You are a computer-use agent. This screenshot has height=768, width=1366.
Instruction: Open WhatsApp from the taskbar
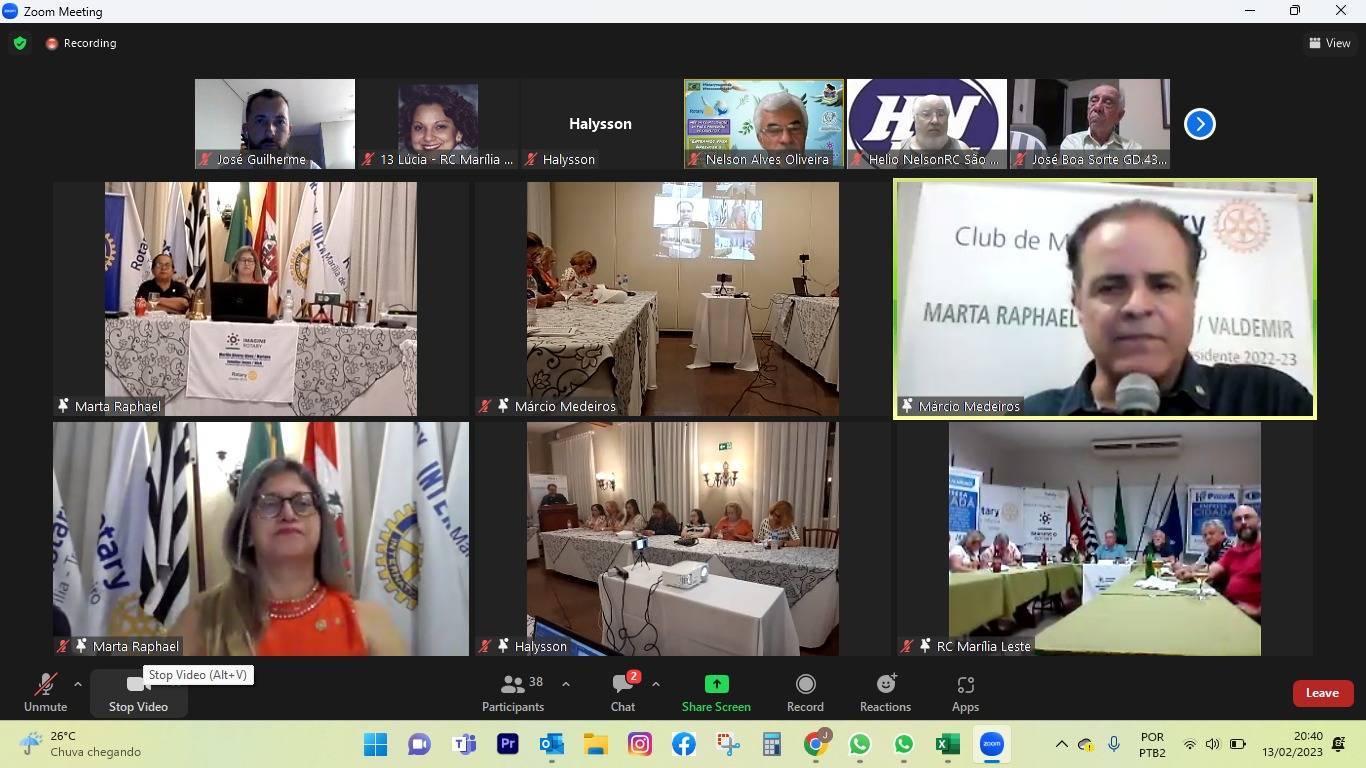click(x=860, y=744)
